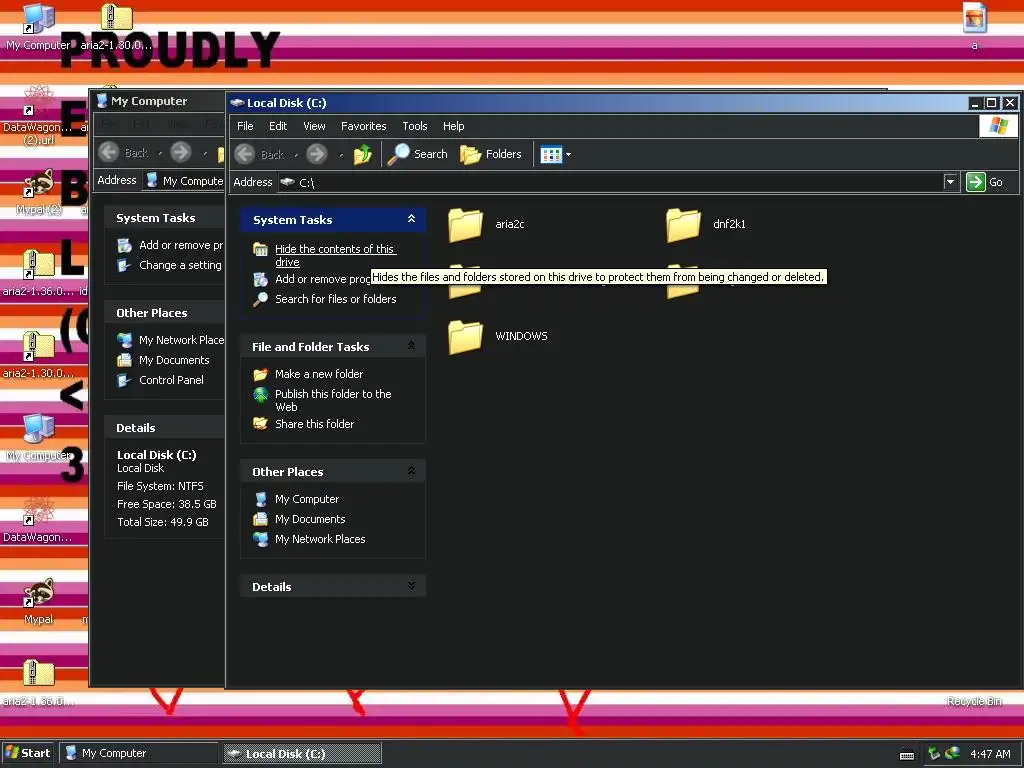The height and width of the screenshot is (768, 1024).
Task: Open Forward history dropdown arrow in Local Disk
Action: click(341, 155)
